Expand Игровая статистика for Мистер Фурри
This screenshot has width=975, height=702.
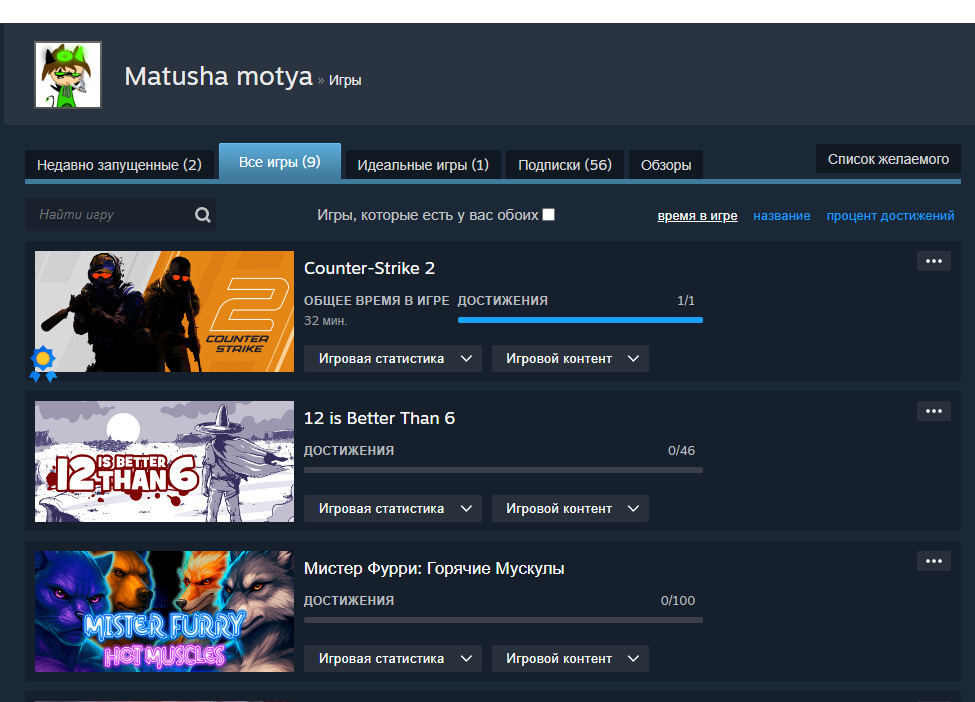click(x=392, y=658)
